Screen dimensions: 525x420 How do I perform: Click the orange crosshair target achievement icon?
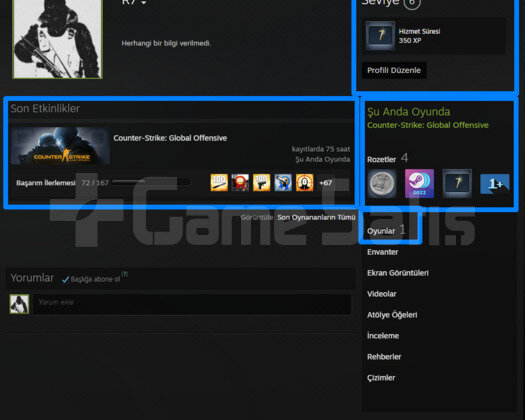tap(304, 183)
